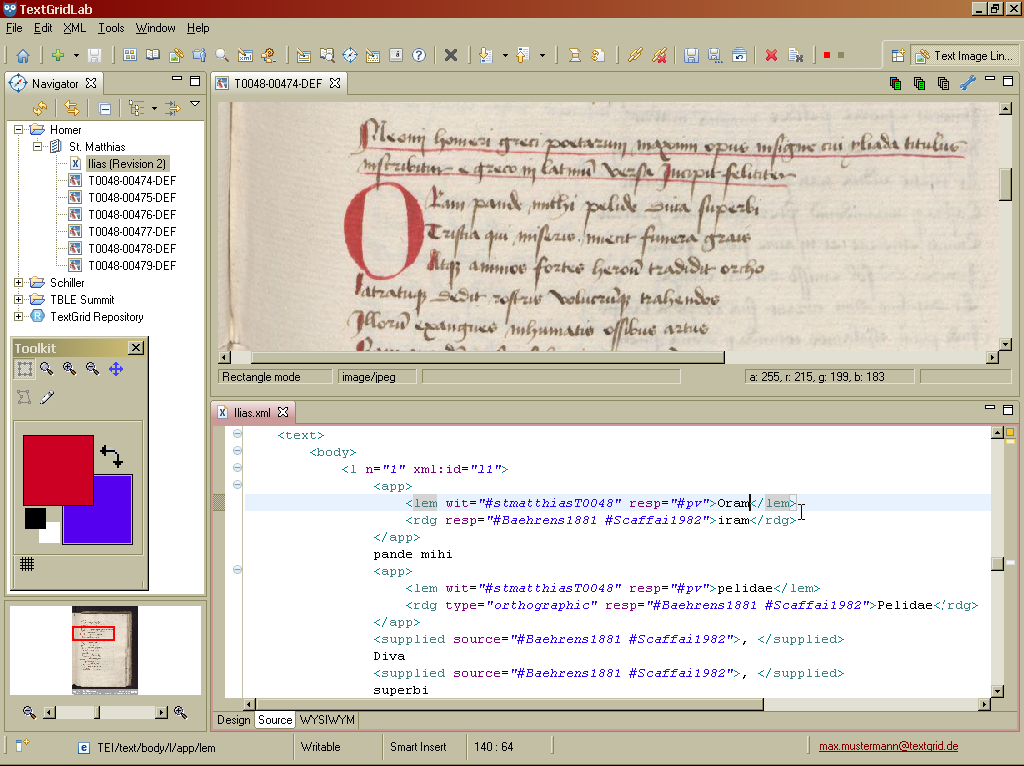The width and height of the screenshot is (1024, 766).
Task: Select the pencil tool in Toolkit
Action: click(47, 397)
